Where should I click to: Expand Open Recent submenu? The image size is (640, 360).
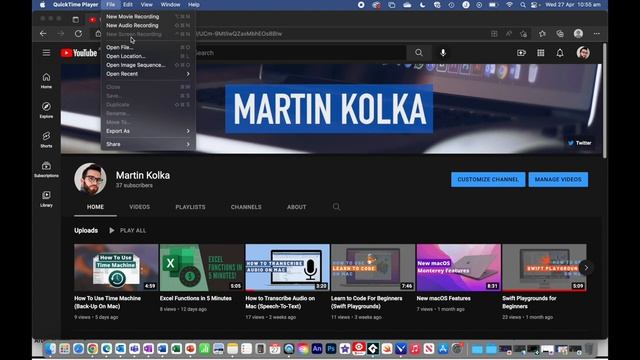click(148, 74)
